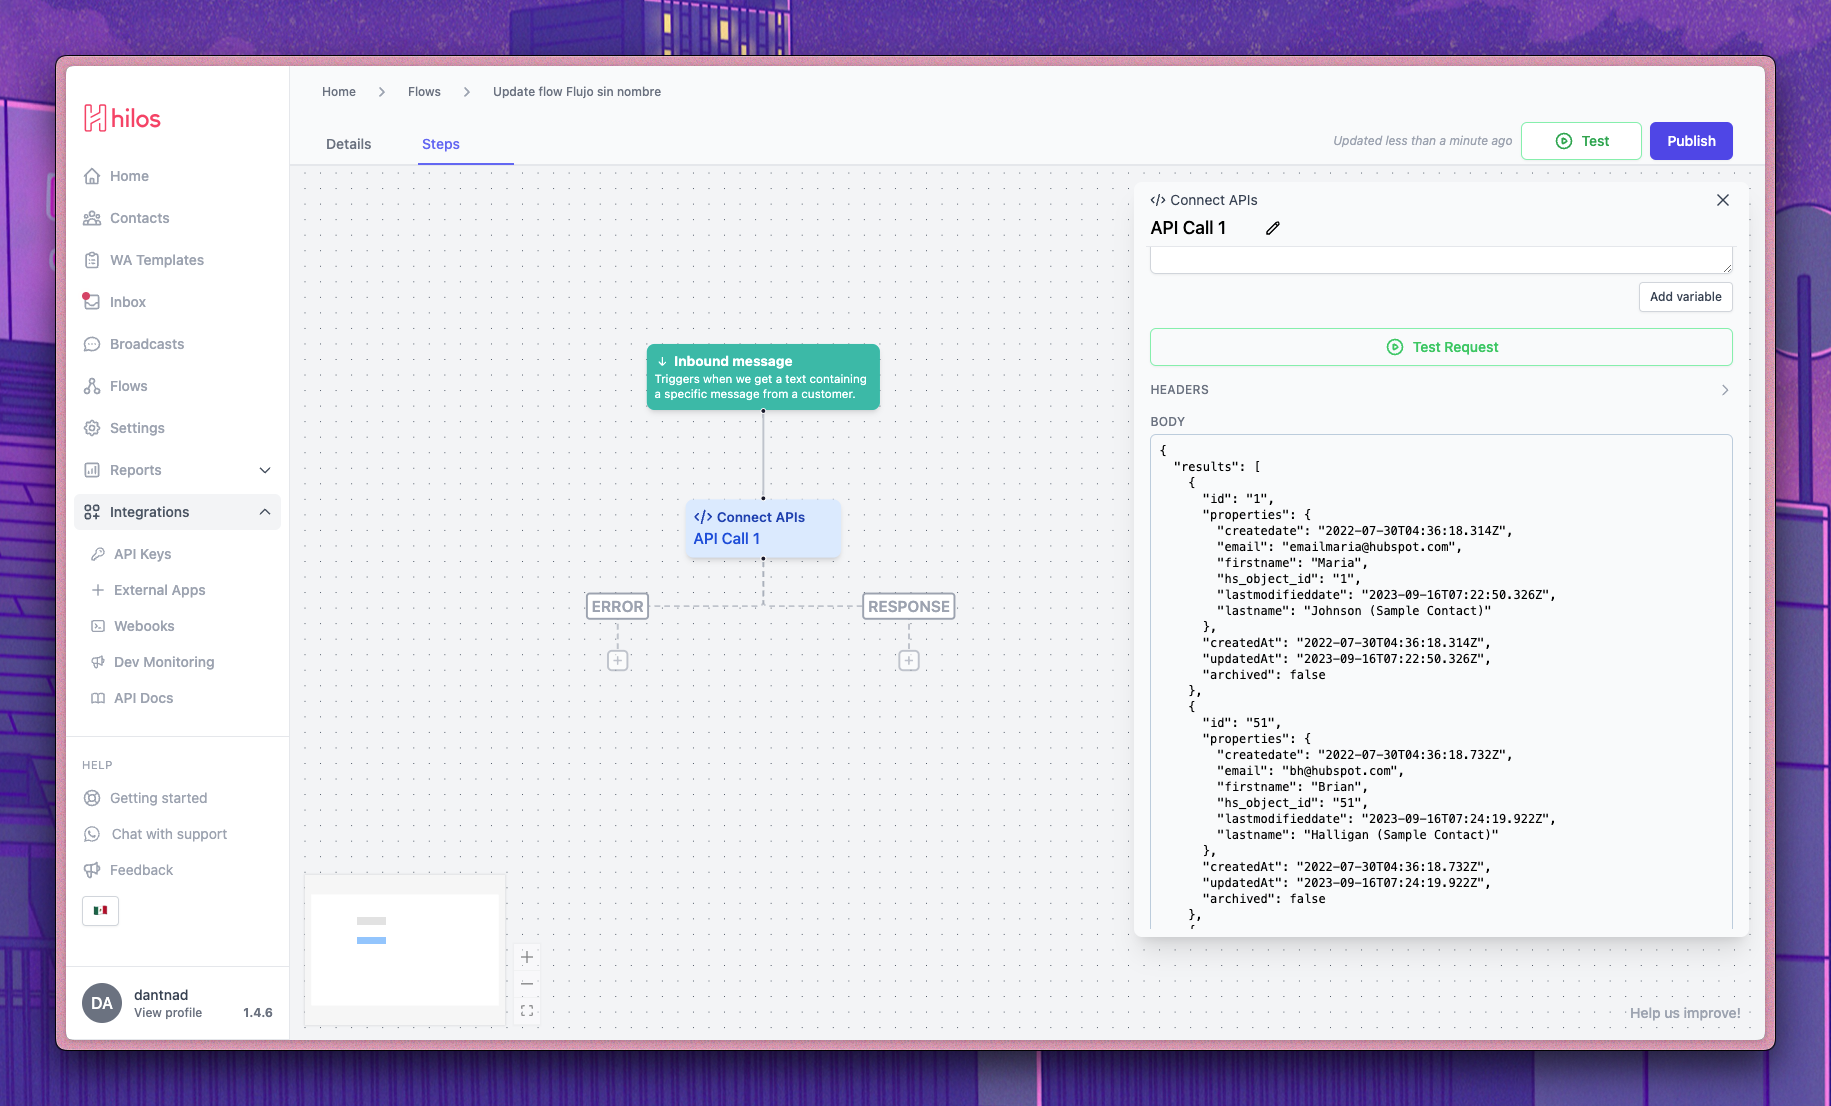
Task: Select the Connect APIs node on canvas
Action: pos(762,528)
